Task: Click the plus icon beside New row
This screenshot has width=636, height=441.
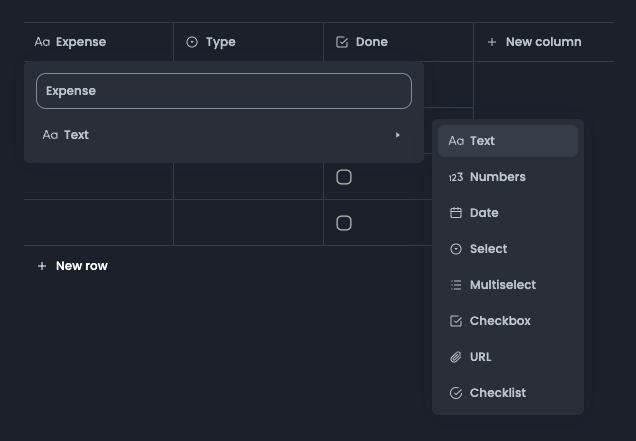Action: coord(42,266)
